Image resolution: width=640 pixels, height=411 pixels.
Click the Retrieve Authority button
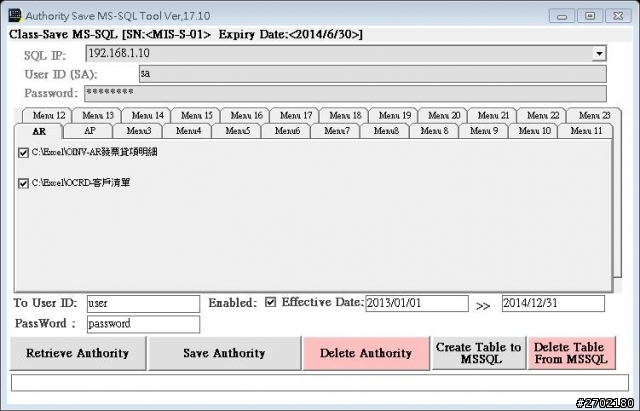click(x=78, y=353)
